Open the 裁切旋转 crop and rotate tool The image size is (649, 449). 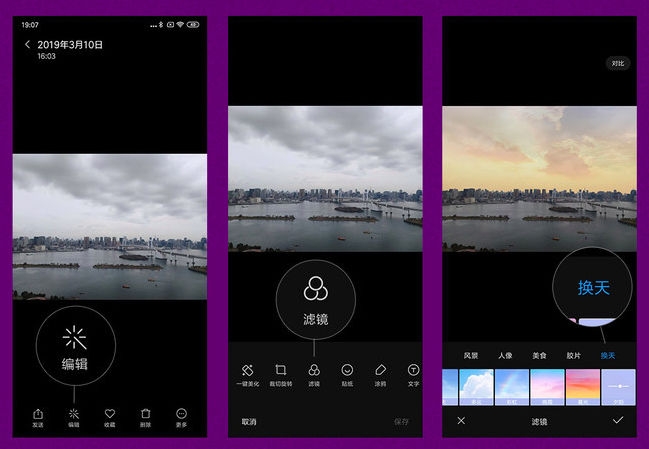(281, 375)
